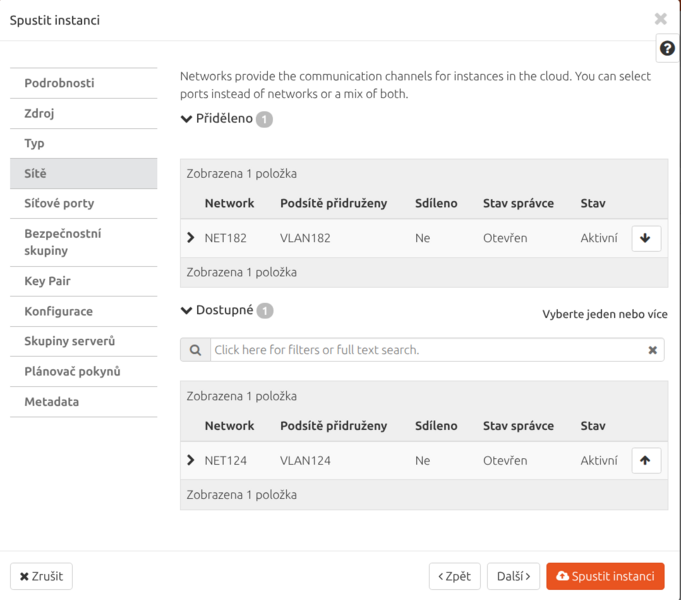This screenshot has width=681, height=600.
Task: Go back with the Zpět button
Action: pos(454,577)
